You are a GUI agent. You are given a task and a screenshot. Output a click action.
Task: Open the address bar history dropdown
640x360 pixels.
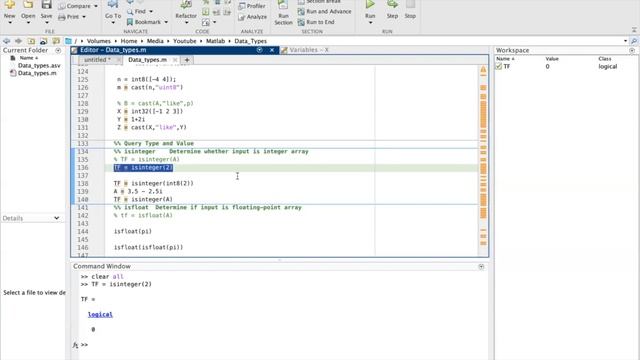625,41
